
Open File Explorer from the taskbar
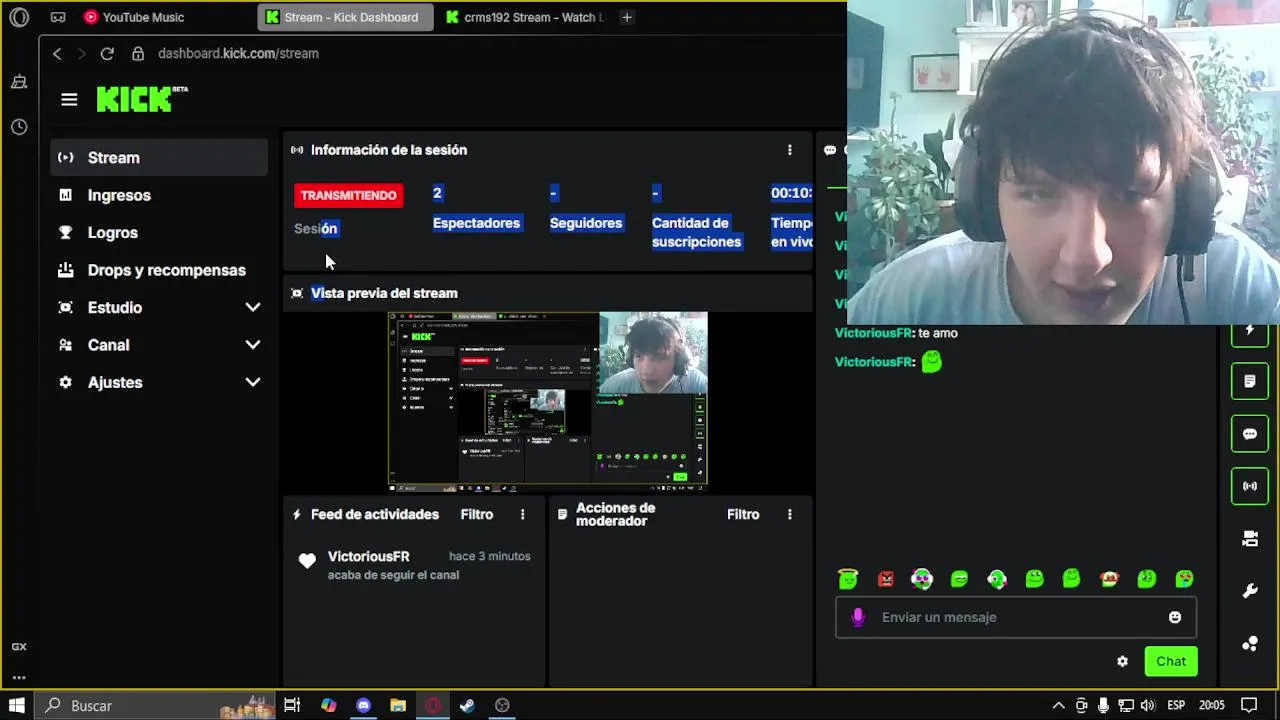(398, 705)
